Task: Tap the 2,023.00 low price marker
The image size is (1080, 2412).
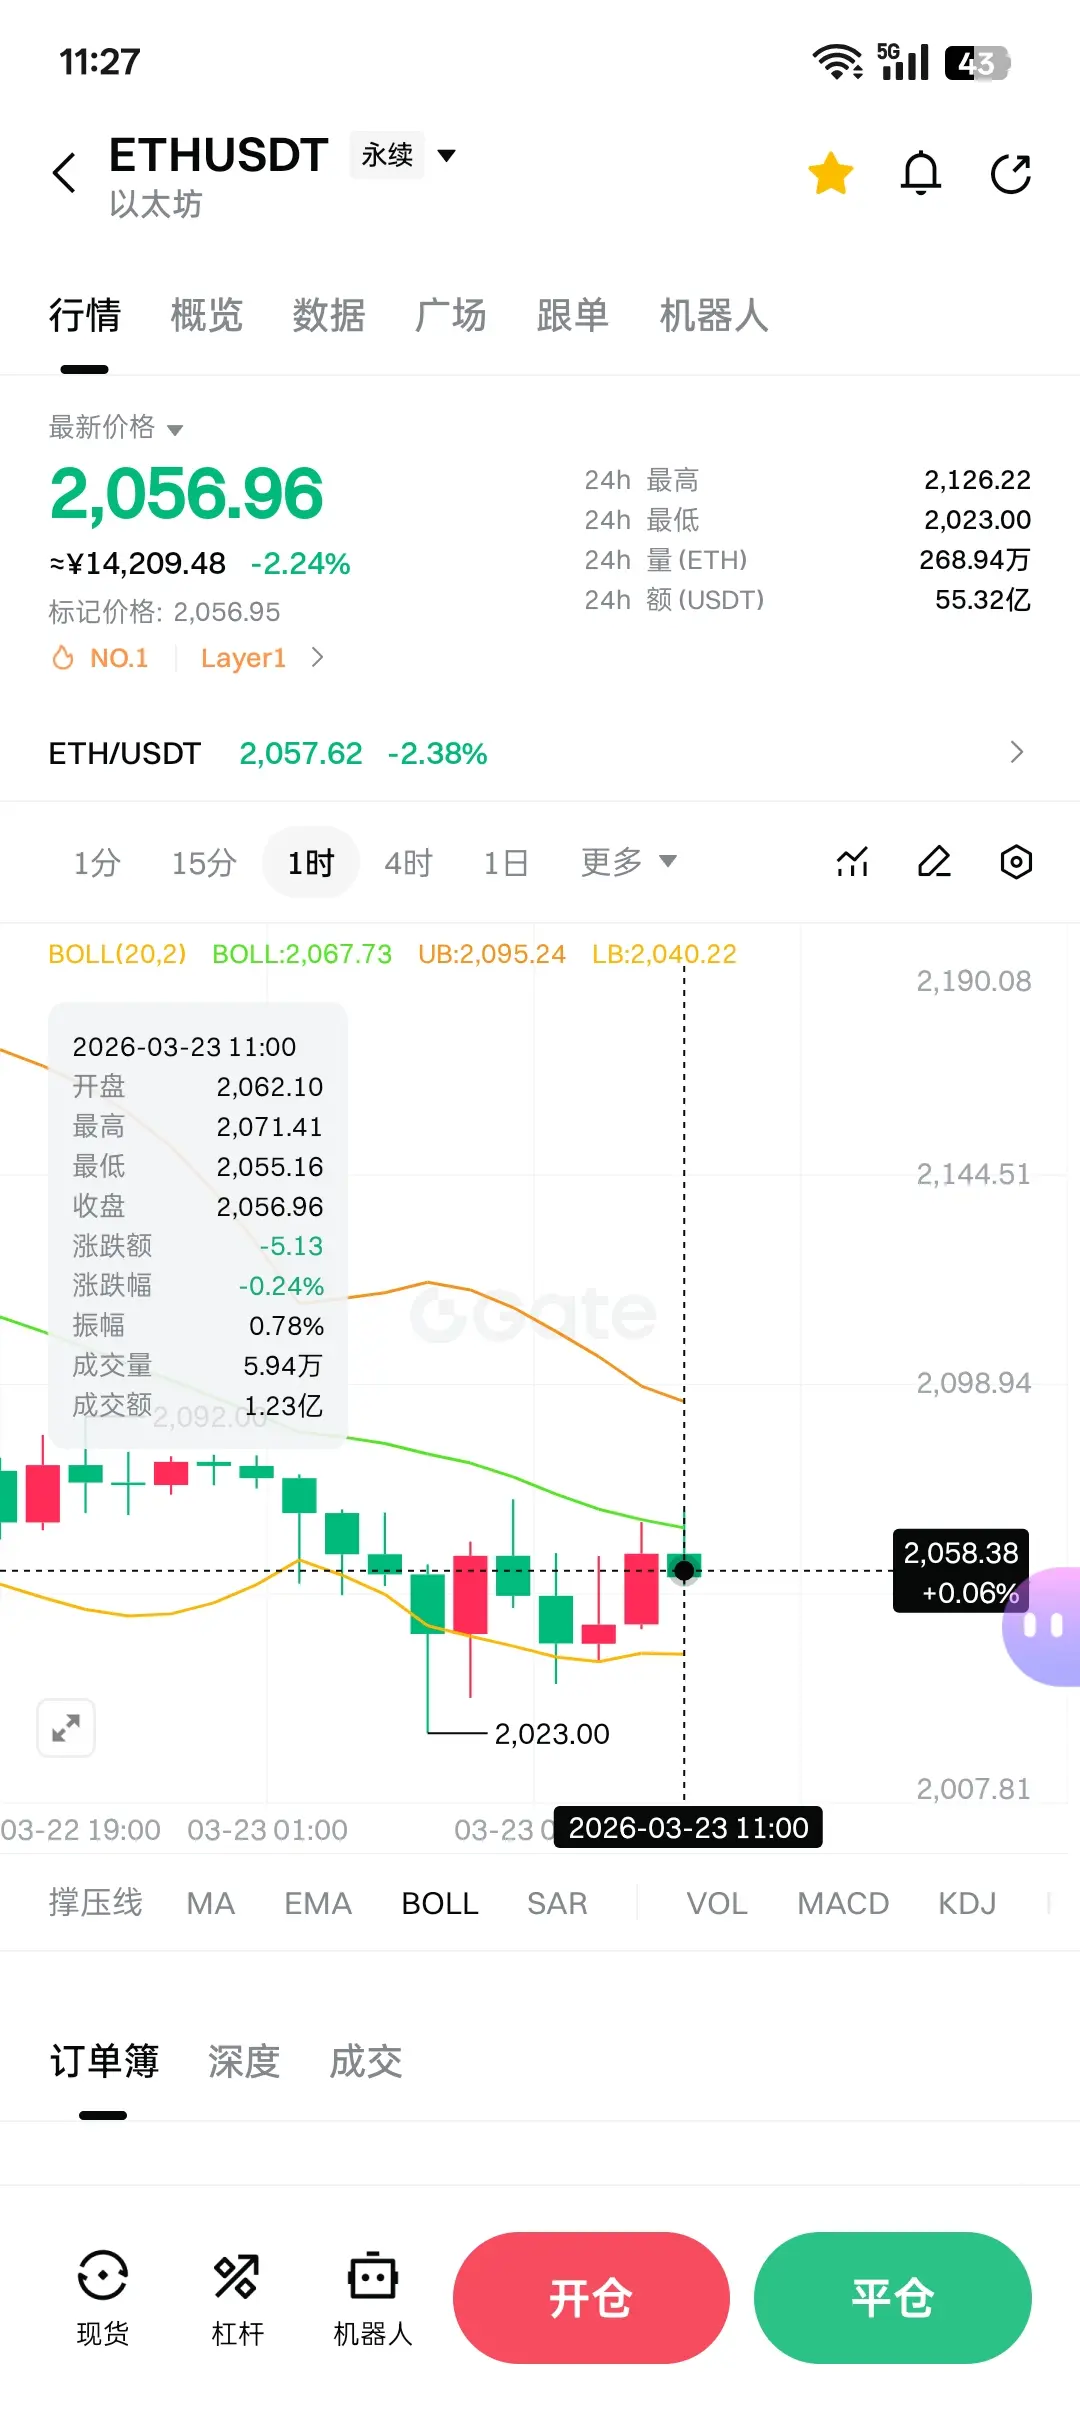Action: [x=552, y=1733]
